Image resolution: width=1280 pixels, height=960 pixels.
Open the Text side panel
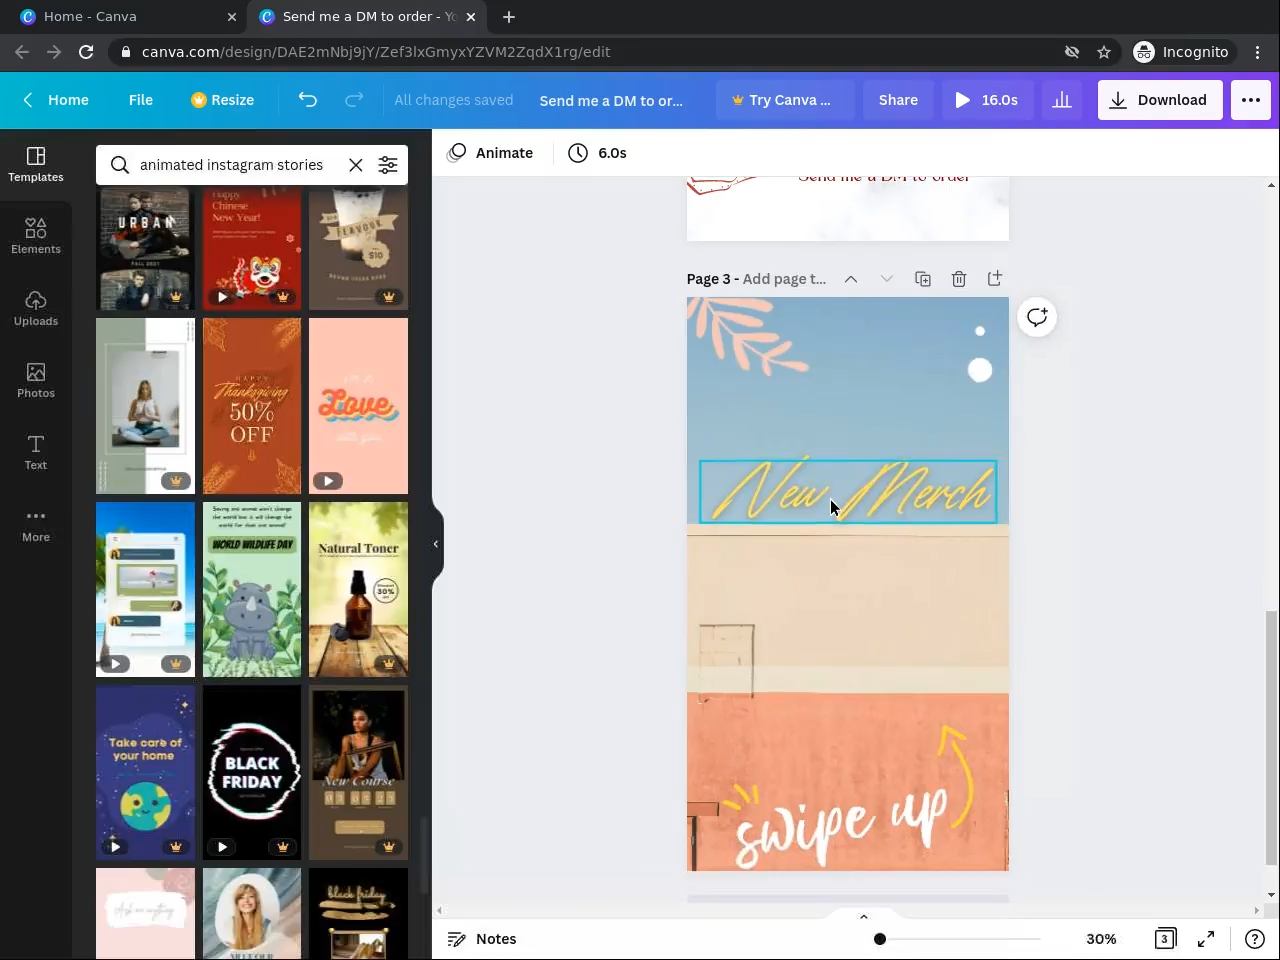[x=36, y=452]
